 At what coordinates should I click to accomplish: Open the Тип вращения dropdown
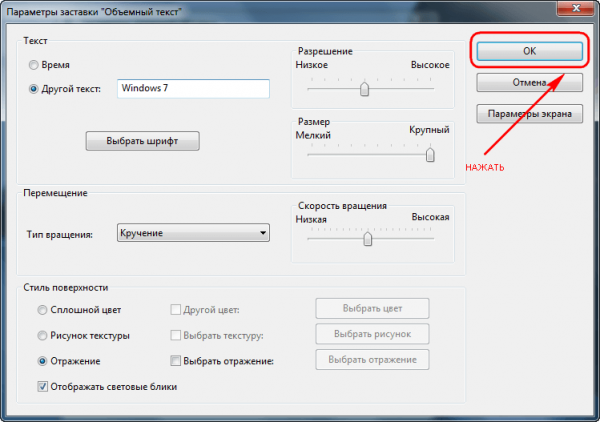point(193,233)
